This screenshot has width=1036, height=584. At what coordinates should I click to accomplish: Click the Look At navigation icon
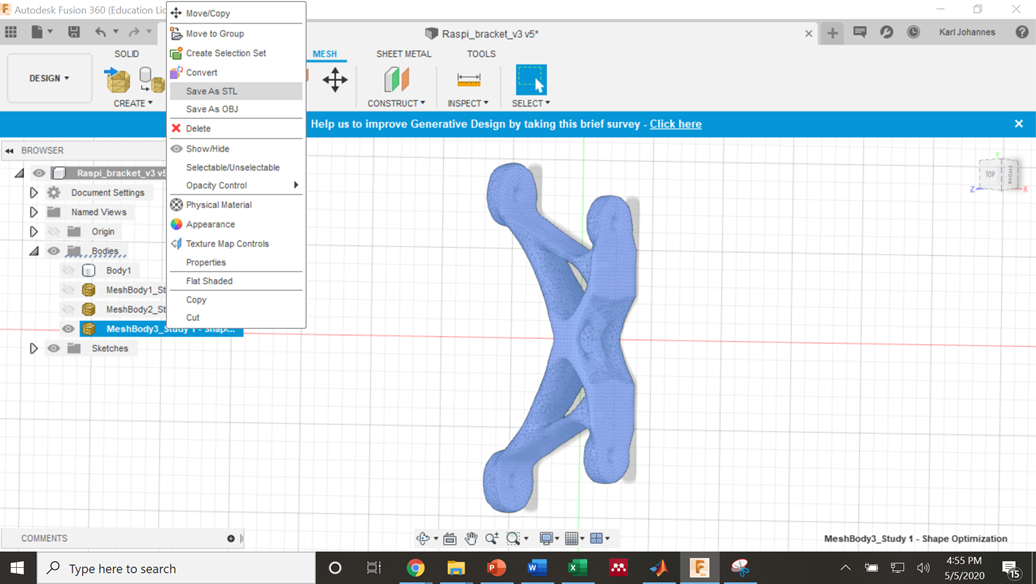tap(450, 538)
